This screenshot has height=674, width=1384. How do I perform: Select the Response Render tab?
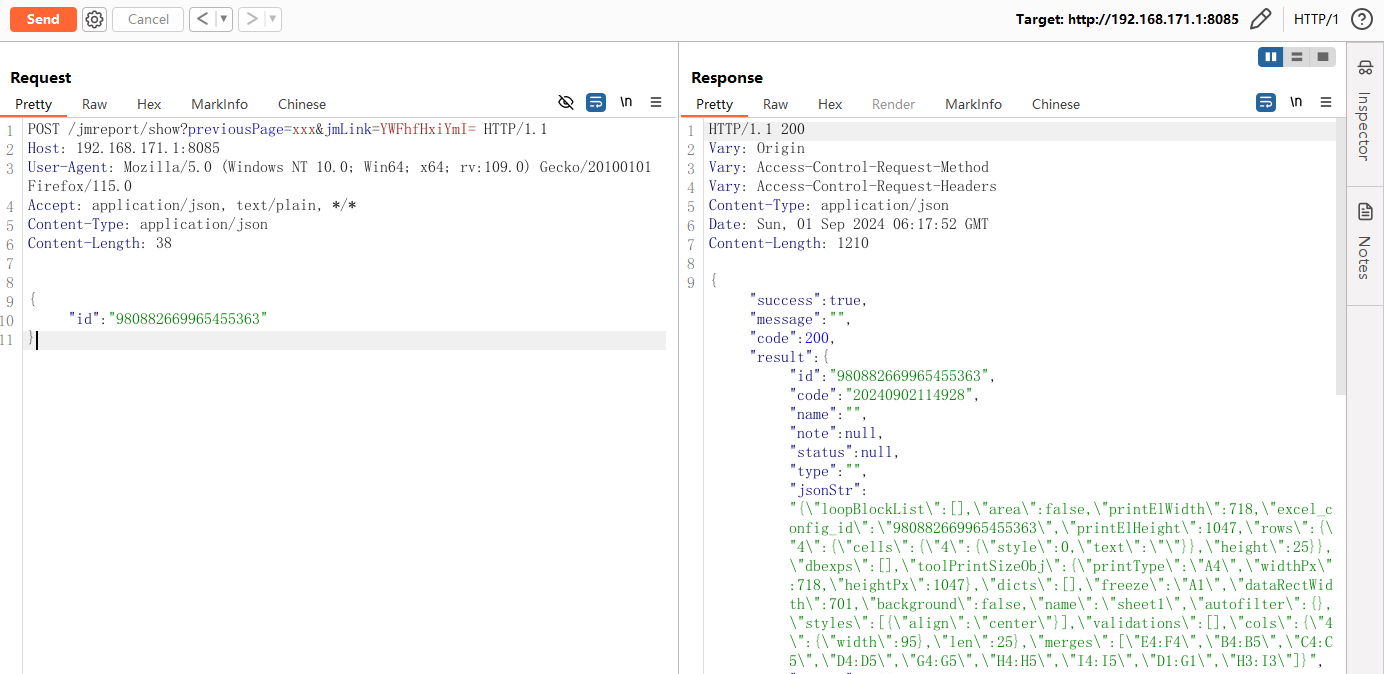pyautogui.click(x=894, y=104)
